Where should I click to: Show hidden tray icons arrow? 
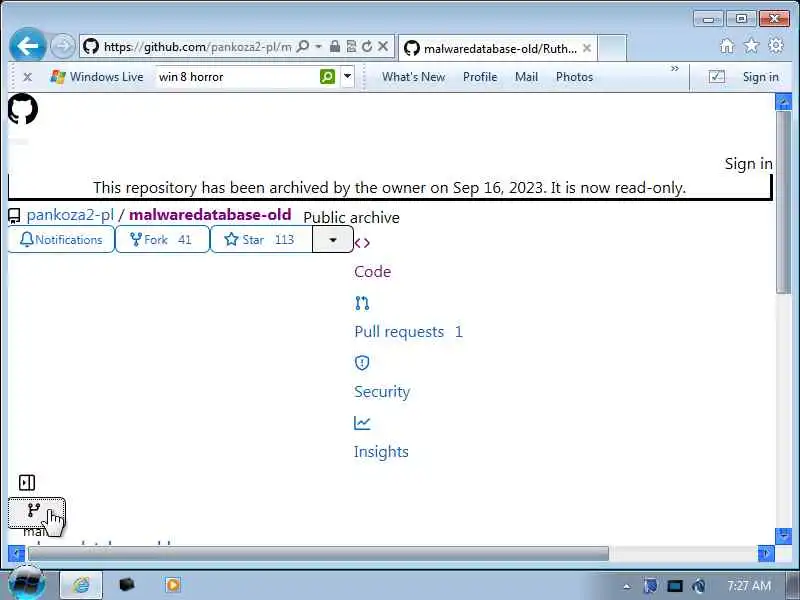coord(627,586)
